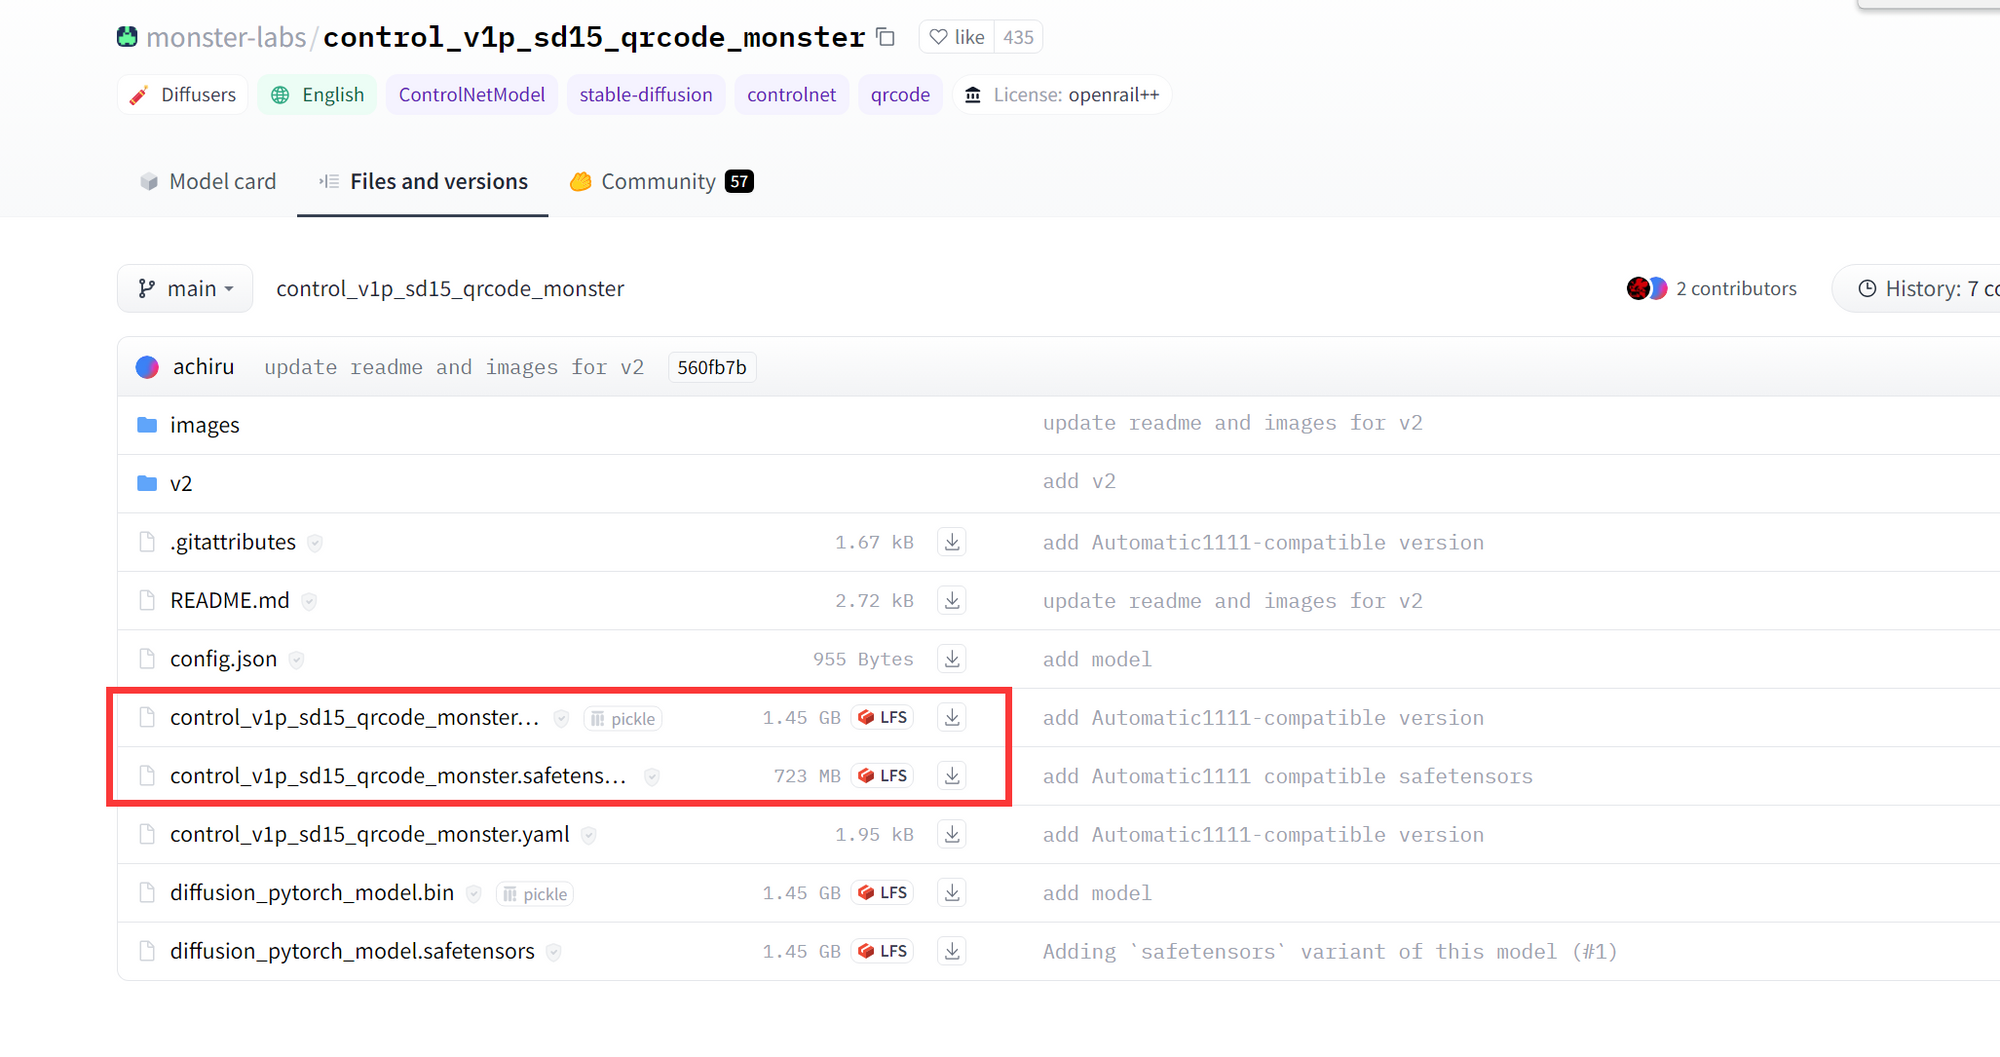Click the contributors avatars
This screenshot has width=2000, height=1057.
pyautogui.click(x=1646, y=289)
